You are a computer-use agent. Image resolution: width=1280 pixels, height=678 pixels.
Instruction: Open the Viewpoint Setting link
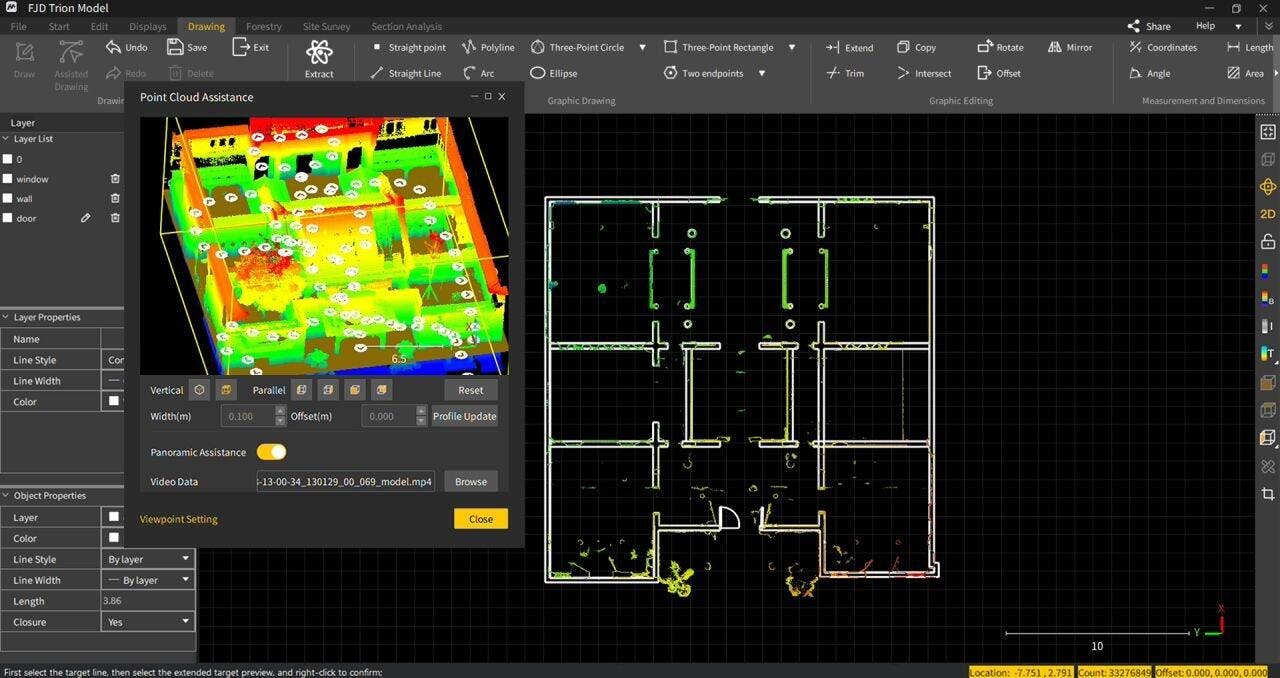pos(178,519)
